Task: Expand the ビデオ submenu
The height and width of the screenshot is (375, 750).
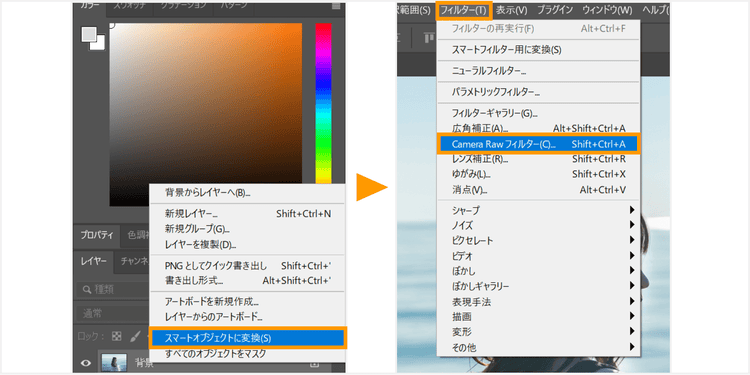Action: pos(538,256)
